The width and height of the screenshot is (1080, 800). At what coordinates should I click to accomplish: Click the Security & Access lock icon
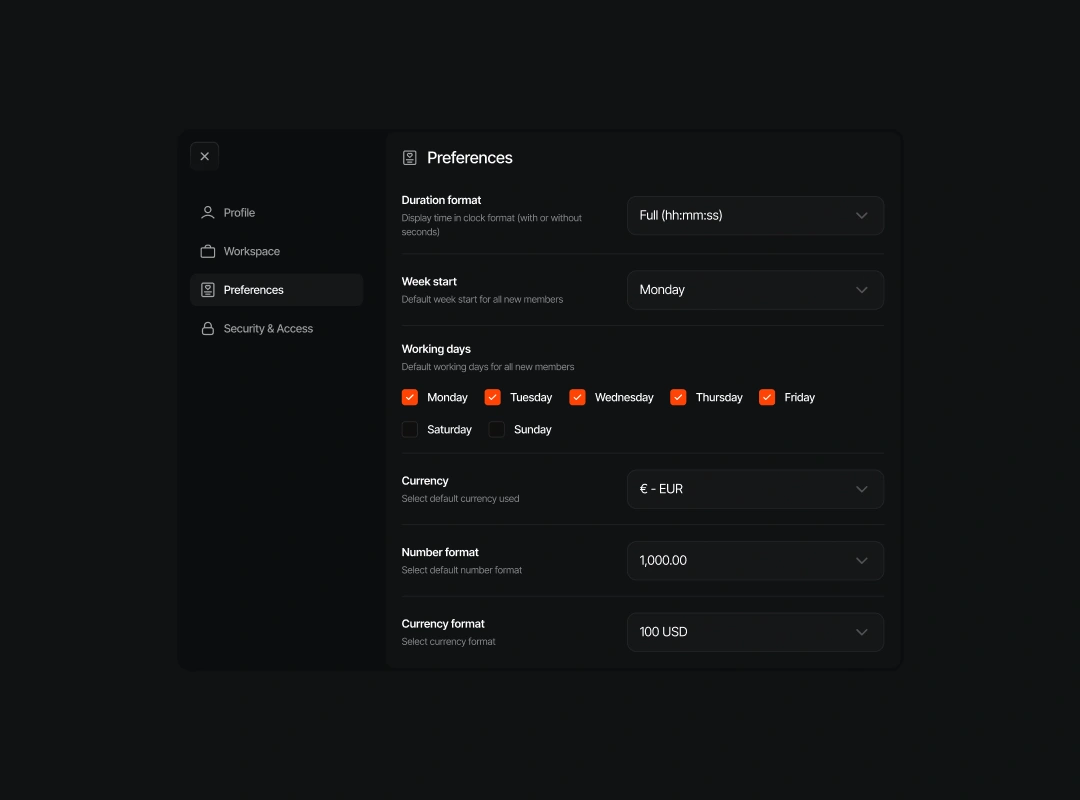click(208, 329)
